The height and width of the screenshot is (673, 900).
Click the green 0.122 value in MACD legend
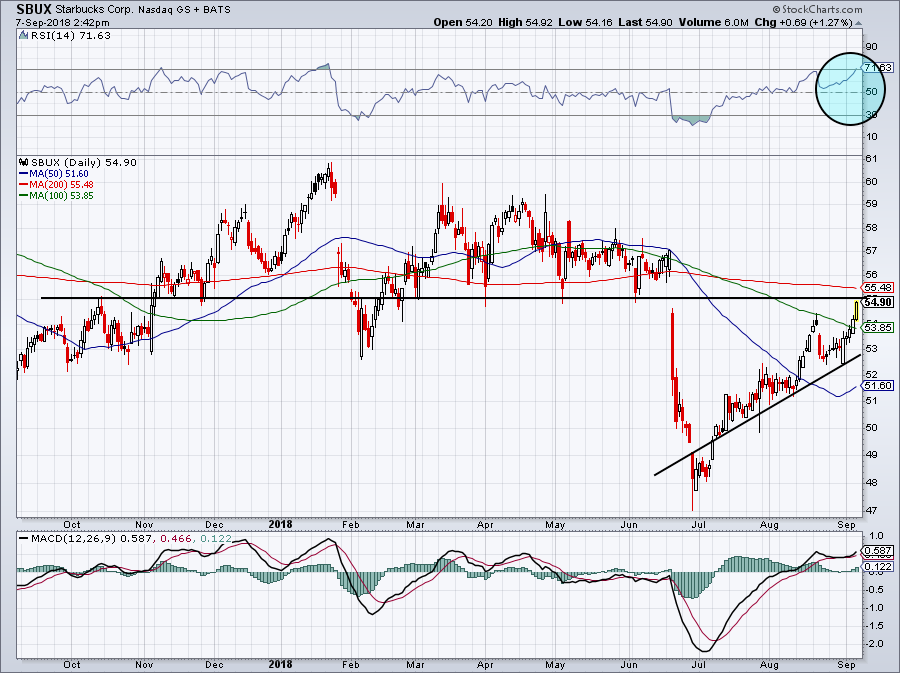click(216, 539)
